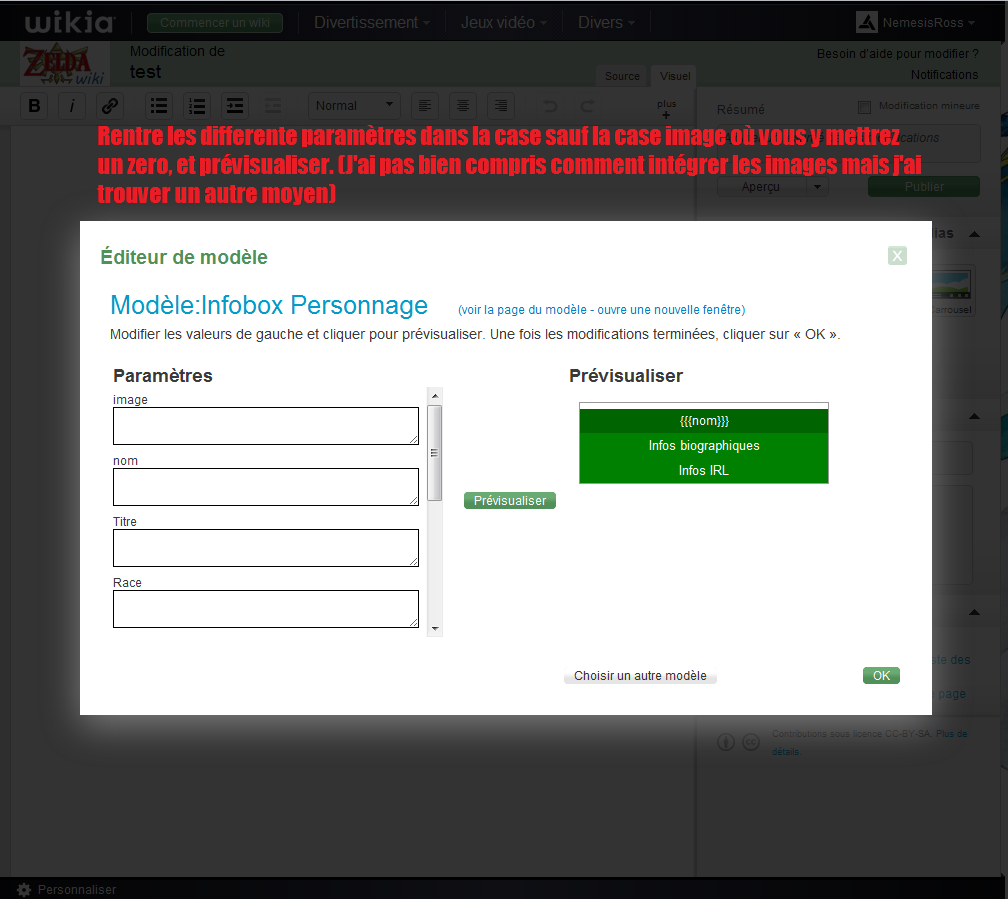Click the increase indent icon
Viewport: 1008px width, 899px height.
pyautogui.click(x=234, y=106)
